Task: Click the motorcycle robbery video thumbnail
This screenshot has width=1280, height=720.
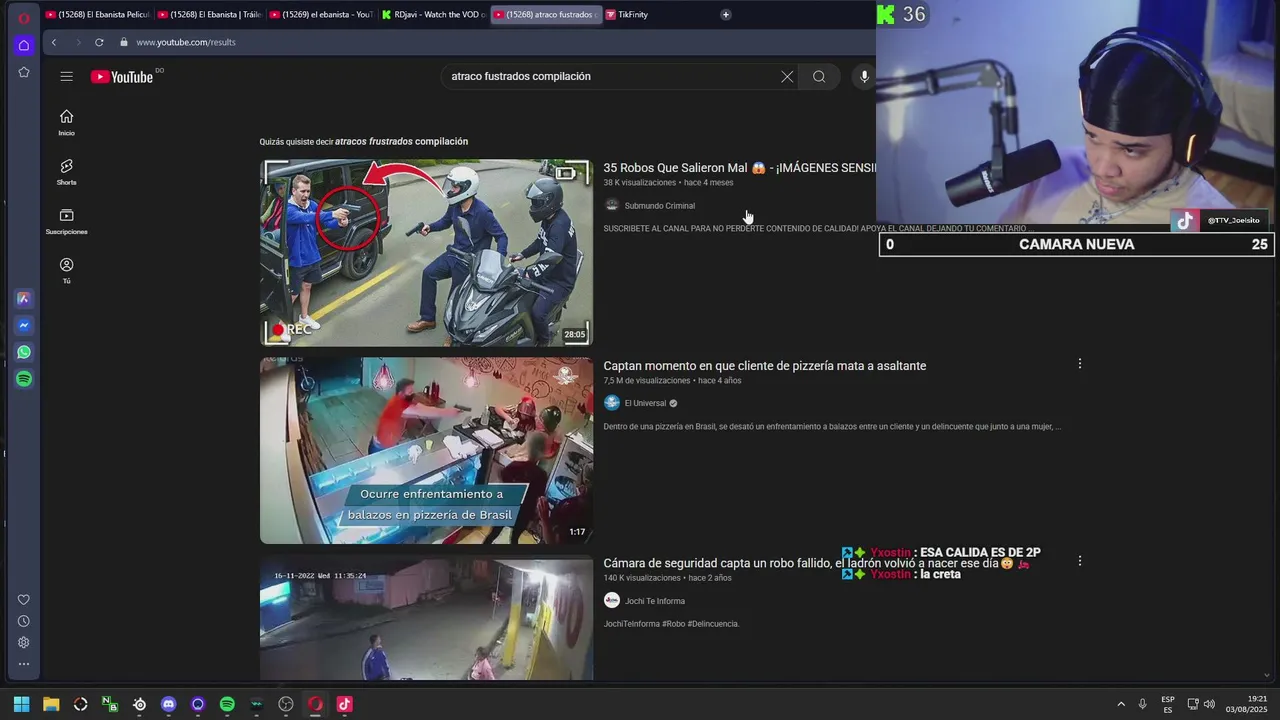Action: (x=426, y=253)
